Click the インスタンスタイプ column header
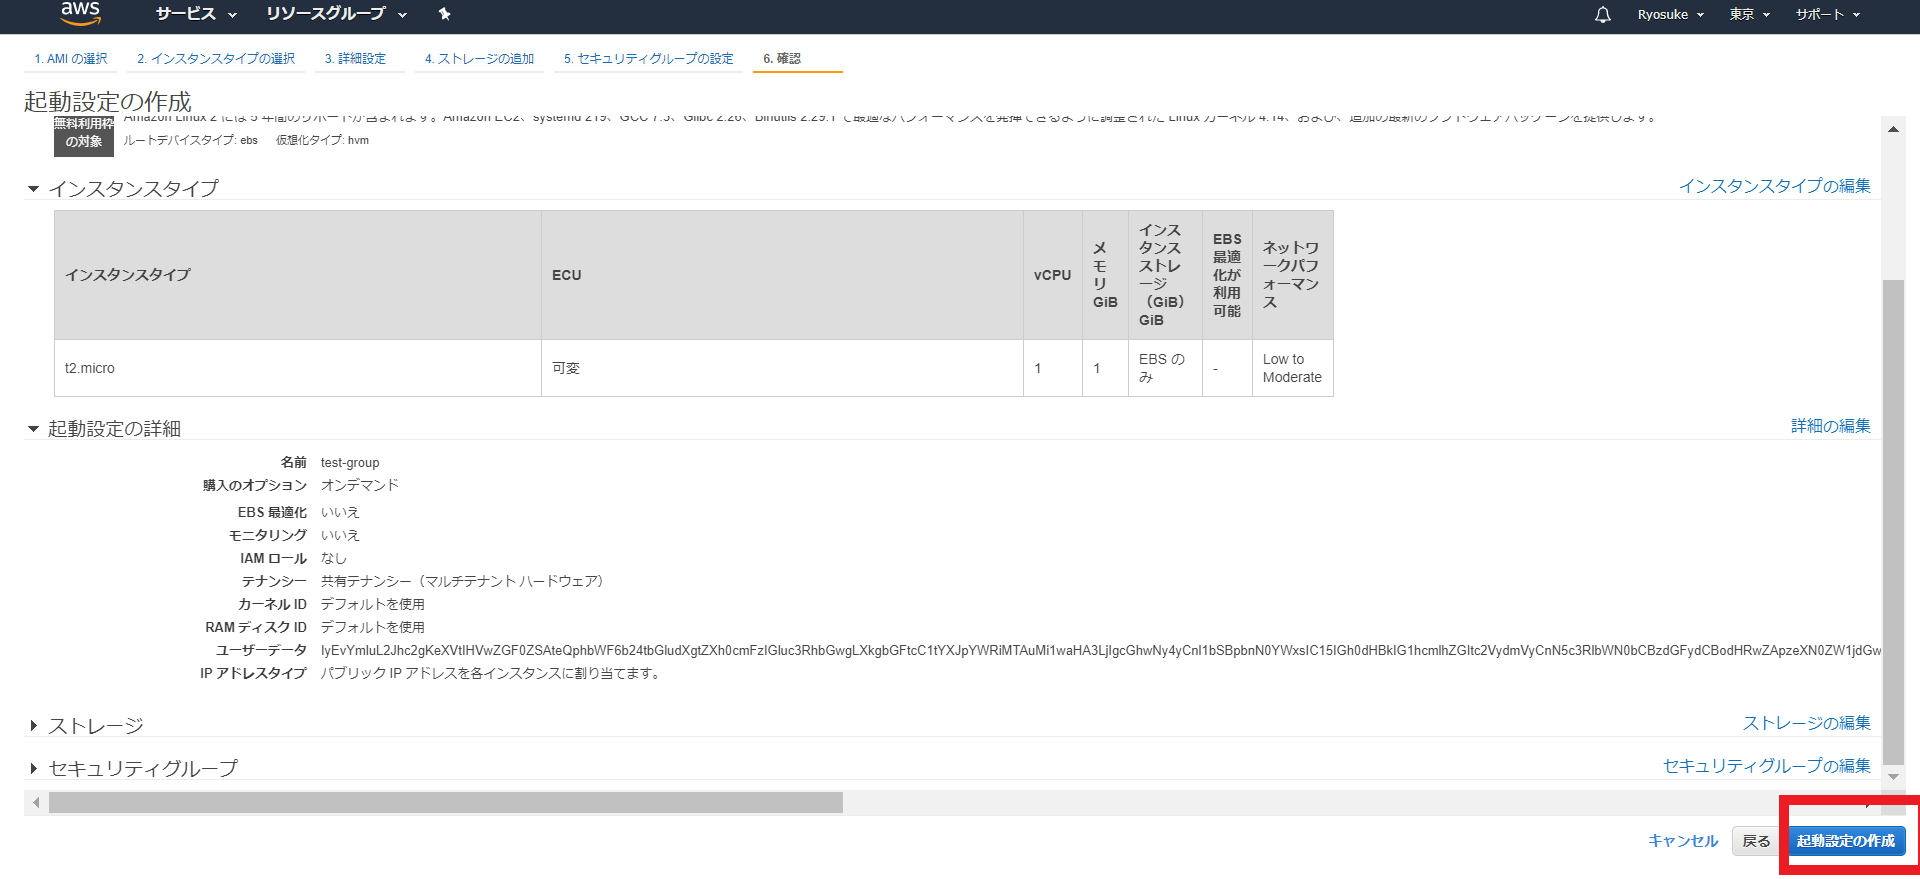This screenshot has height=879, width=1920. (298, 275)
